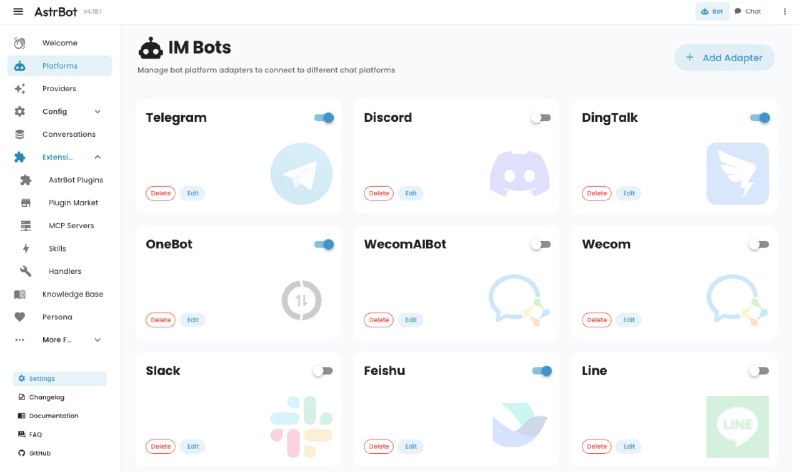800x472 pixels.
Task: Click the Telegram paper plane logo
Action: [x=302, y=173]
